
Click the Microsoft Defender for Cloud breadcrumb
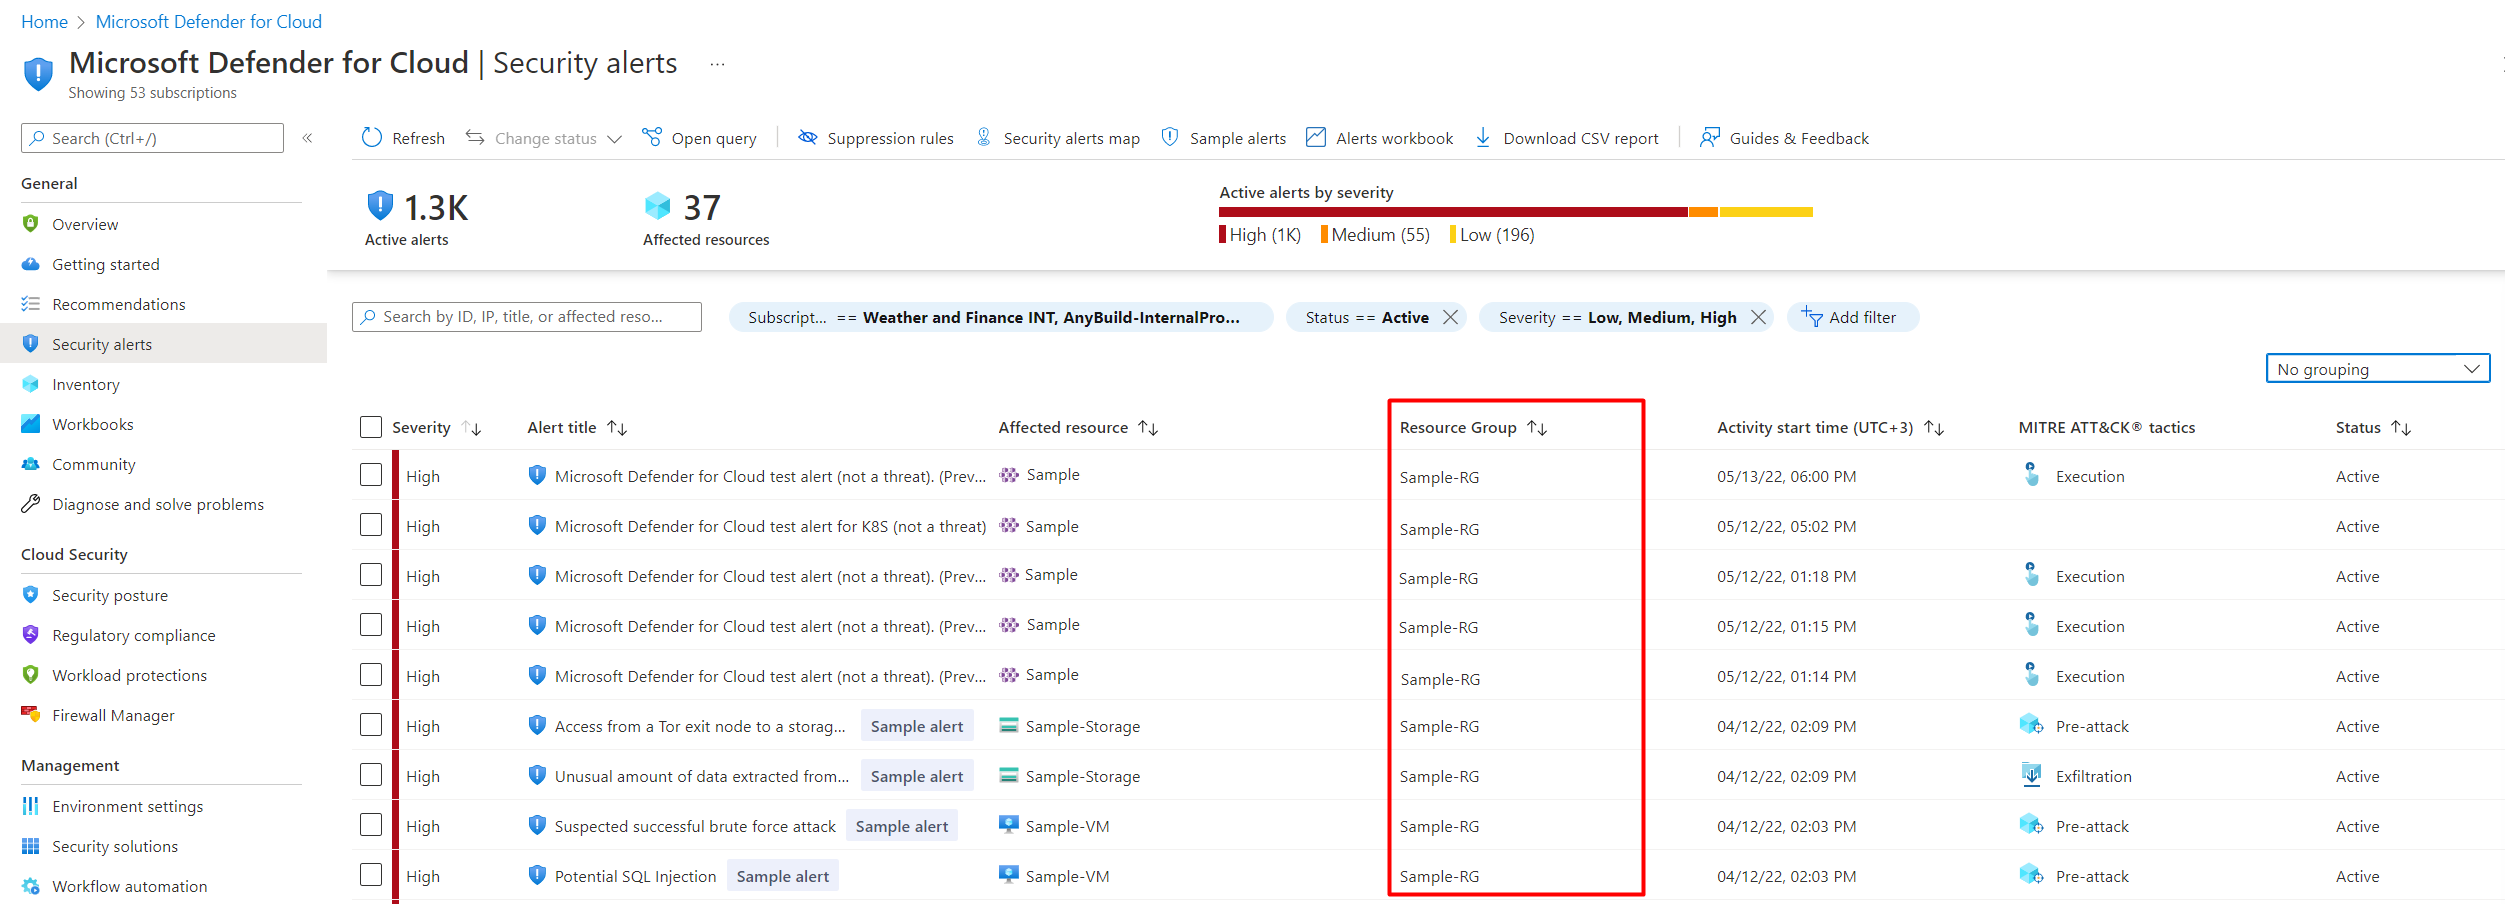tap(209, 22)
